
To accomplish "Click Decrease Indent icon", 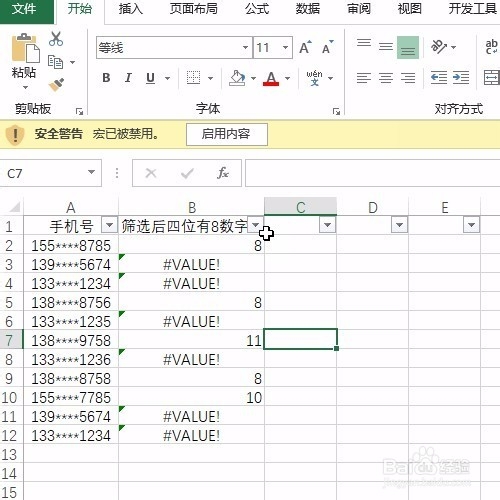I will pos(439,78).
